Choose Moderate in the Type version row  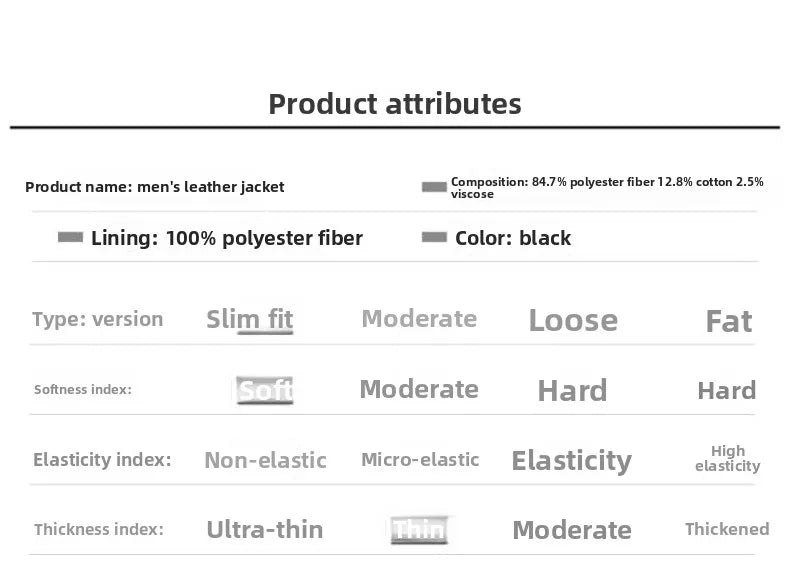tap(419, 319)
